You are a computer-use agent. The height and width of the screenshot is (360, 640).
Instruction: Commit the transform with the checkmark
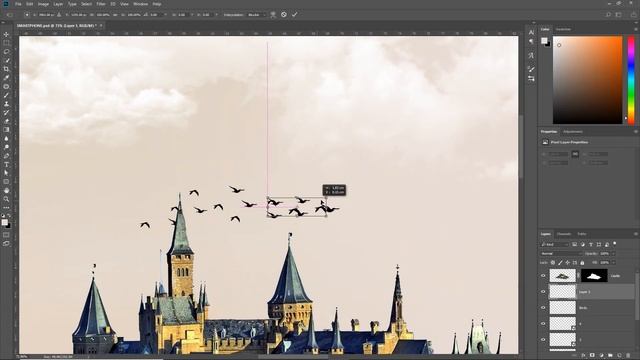[x=294, y=14]
